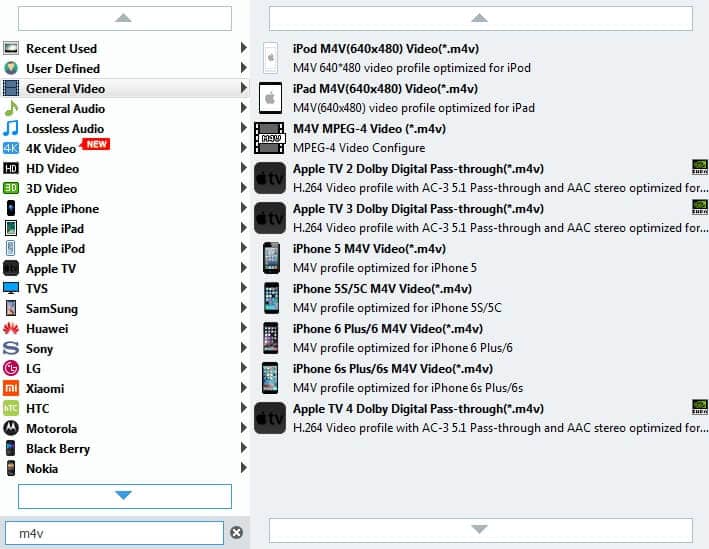Click the Apple iPad category icon

click(x=11, y=228)
